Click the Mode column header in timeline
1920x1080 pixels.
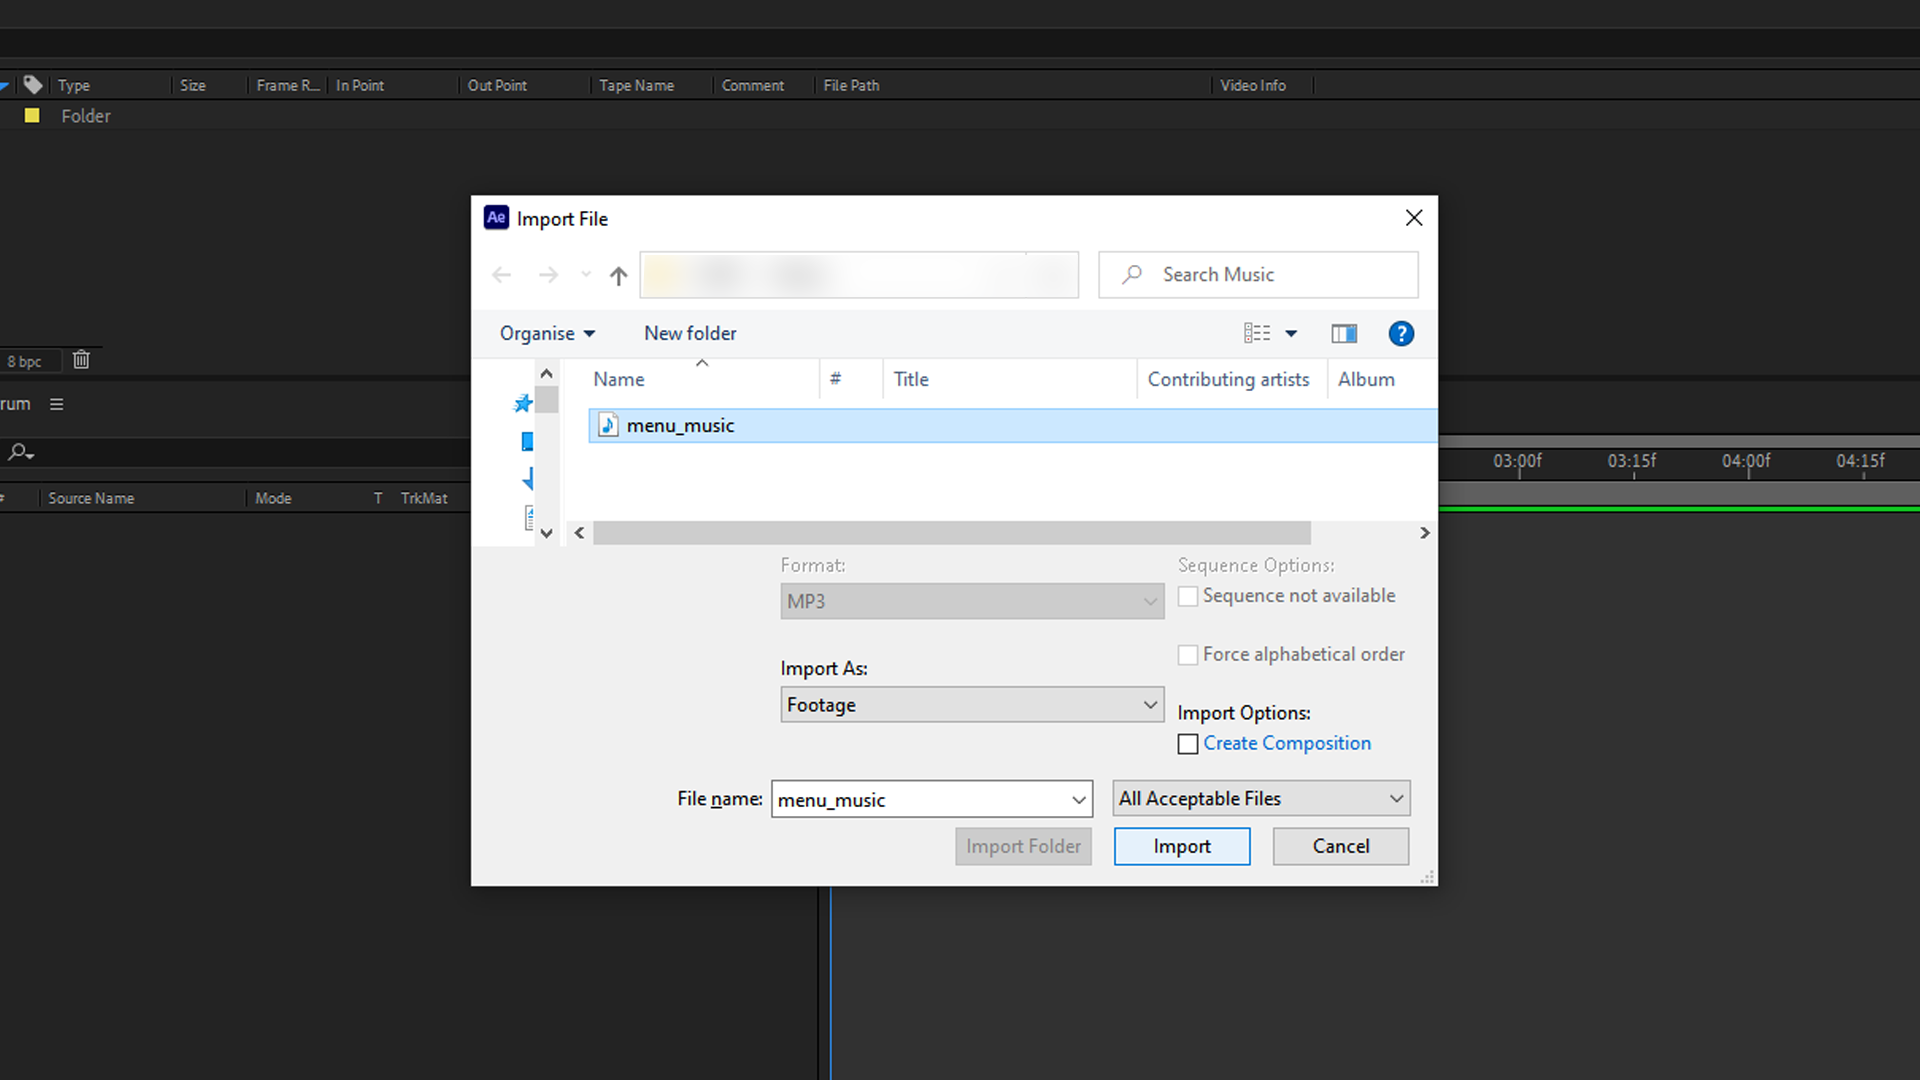(x=273, y=498)
